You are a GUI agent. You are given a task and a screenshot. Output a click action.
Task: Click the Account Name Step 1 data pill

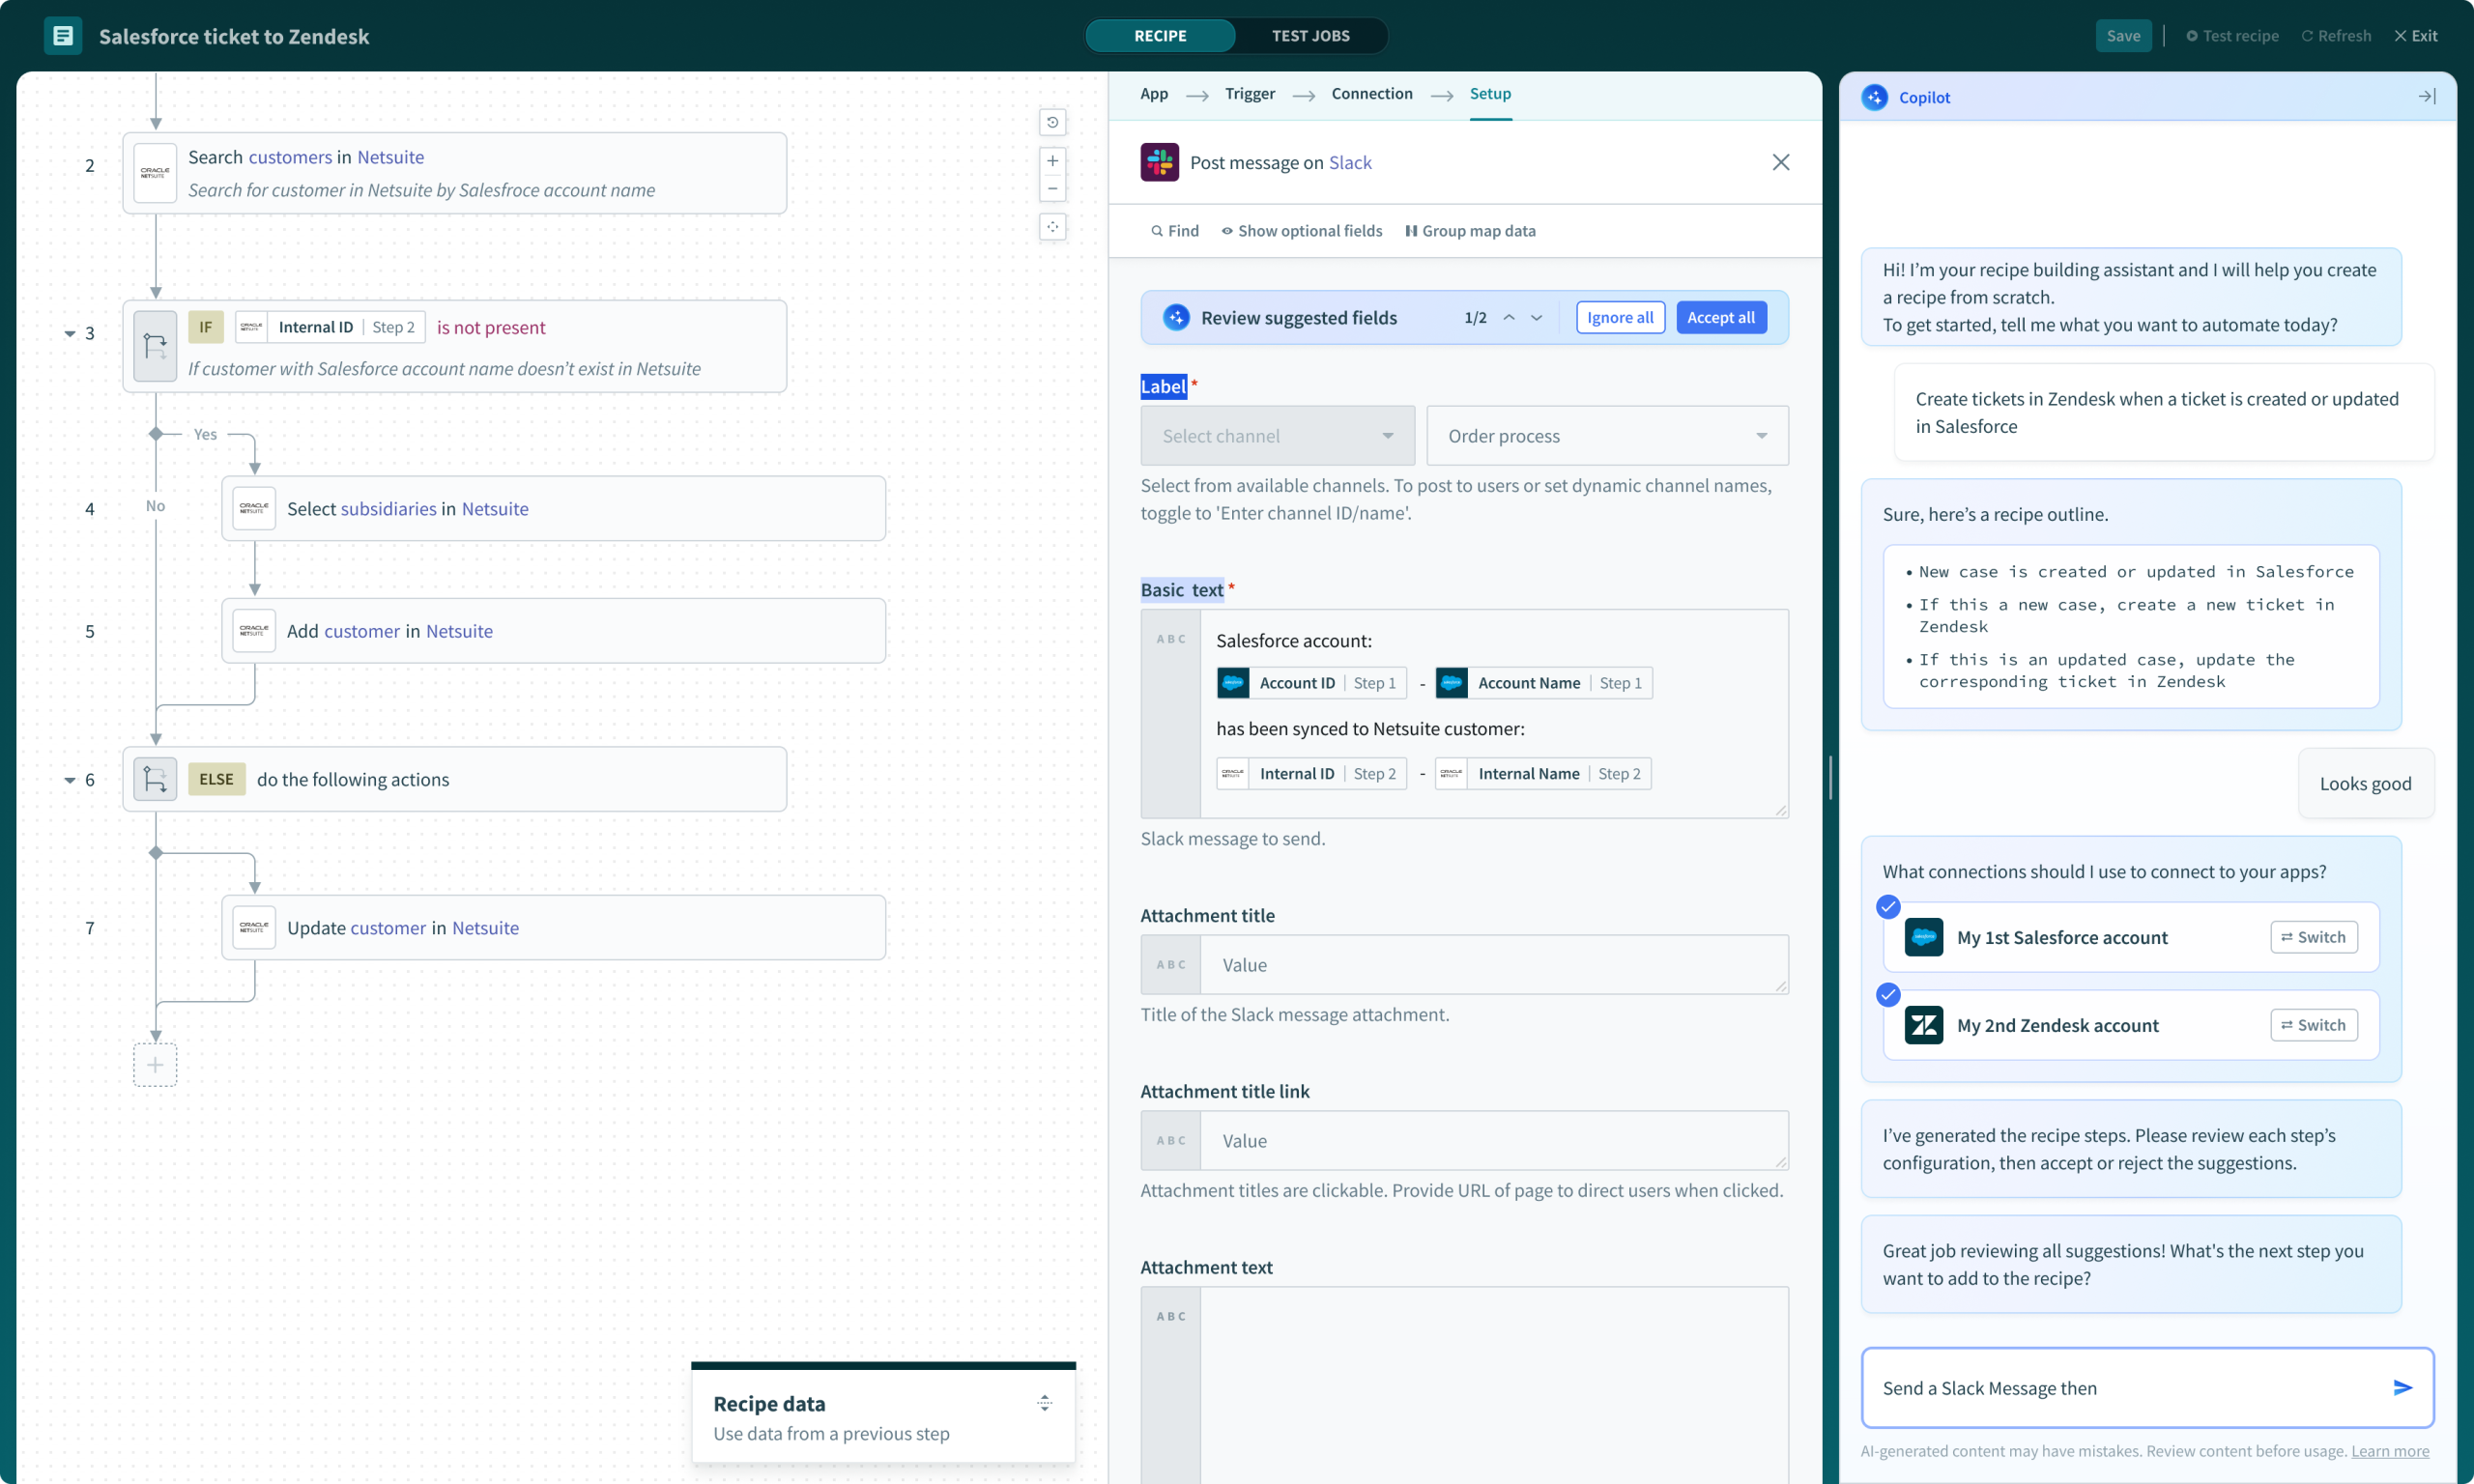point(1544,683)
